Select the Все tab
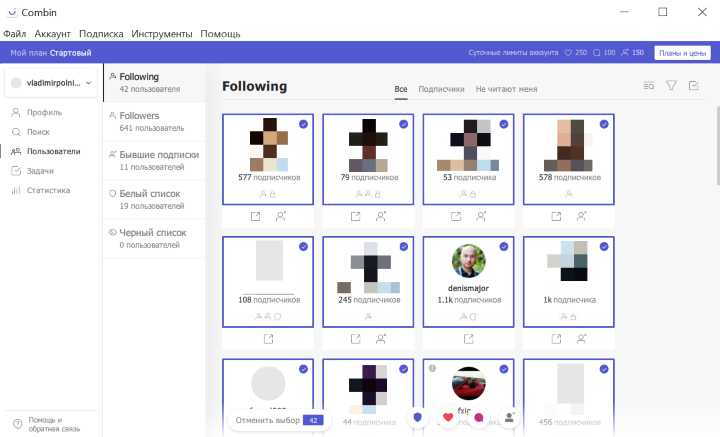 401,89
